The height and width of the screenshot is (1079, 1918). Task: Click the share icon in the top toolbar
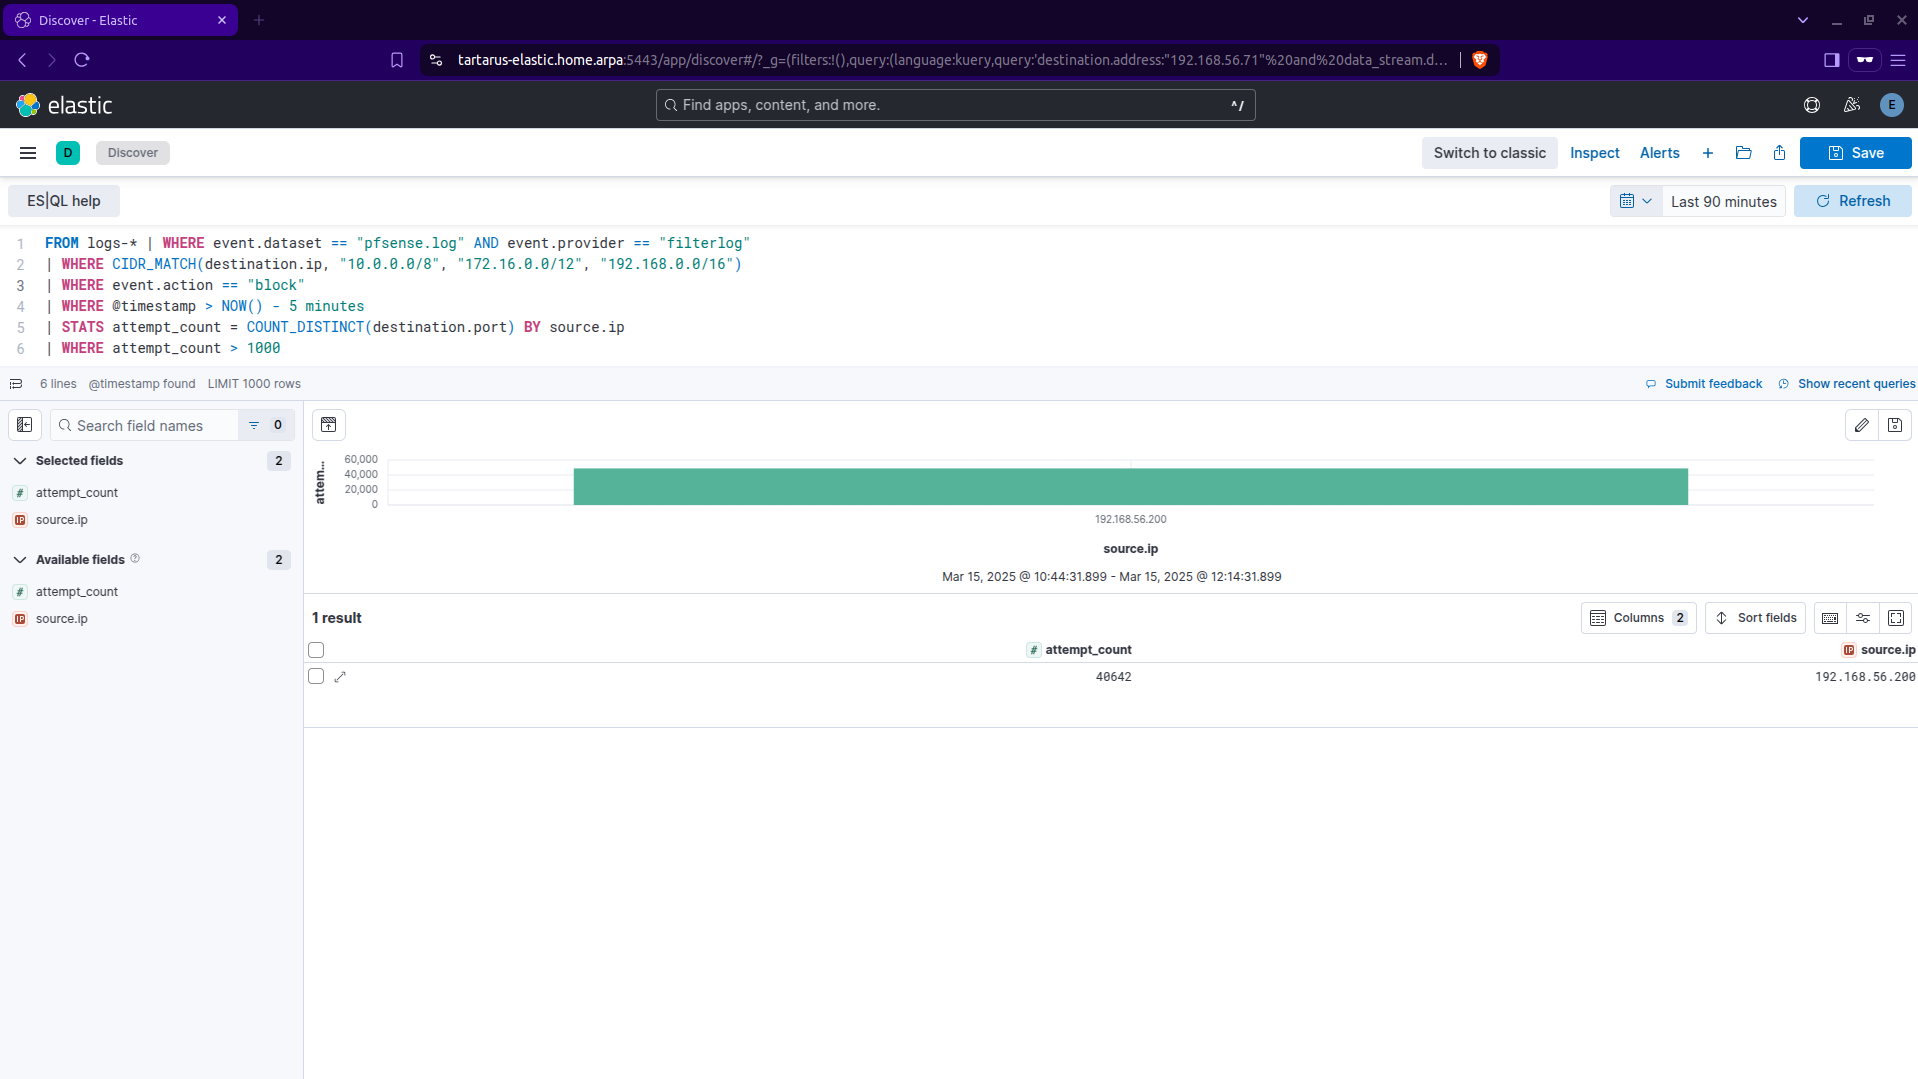1779,153
